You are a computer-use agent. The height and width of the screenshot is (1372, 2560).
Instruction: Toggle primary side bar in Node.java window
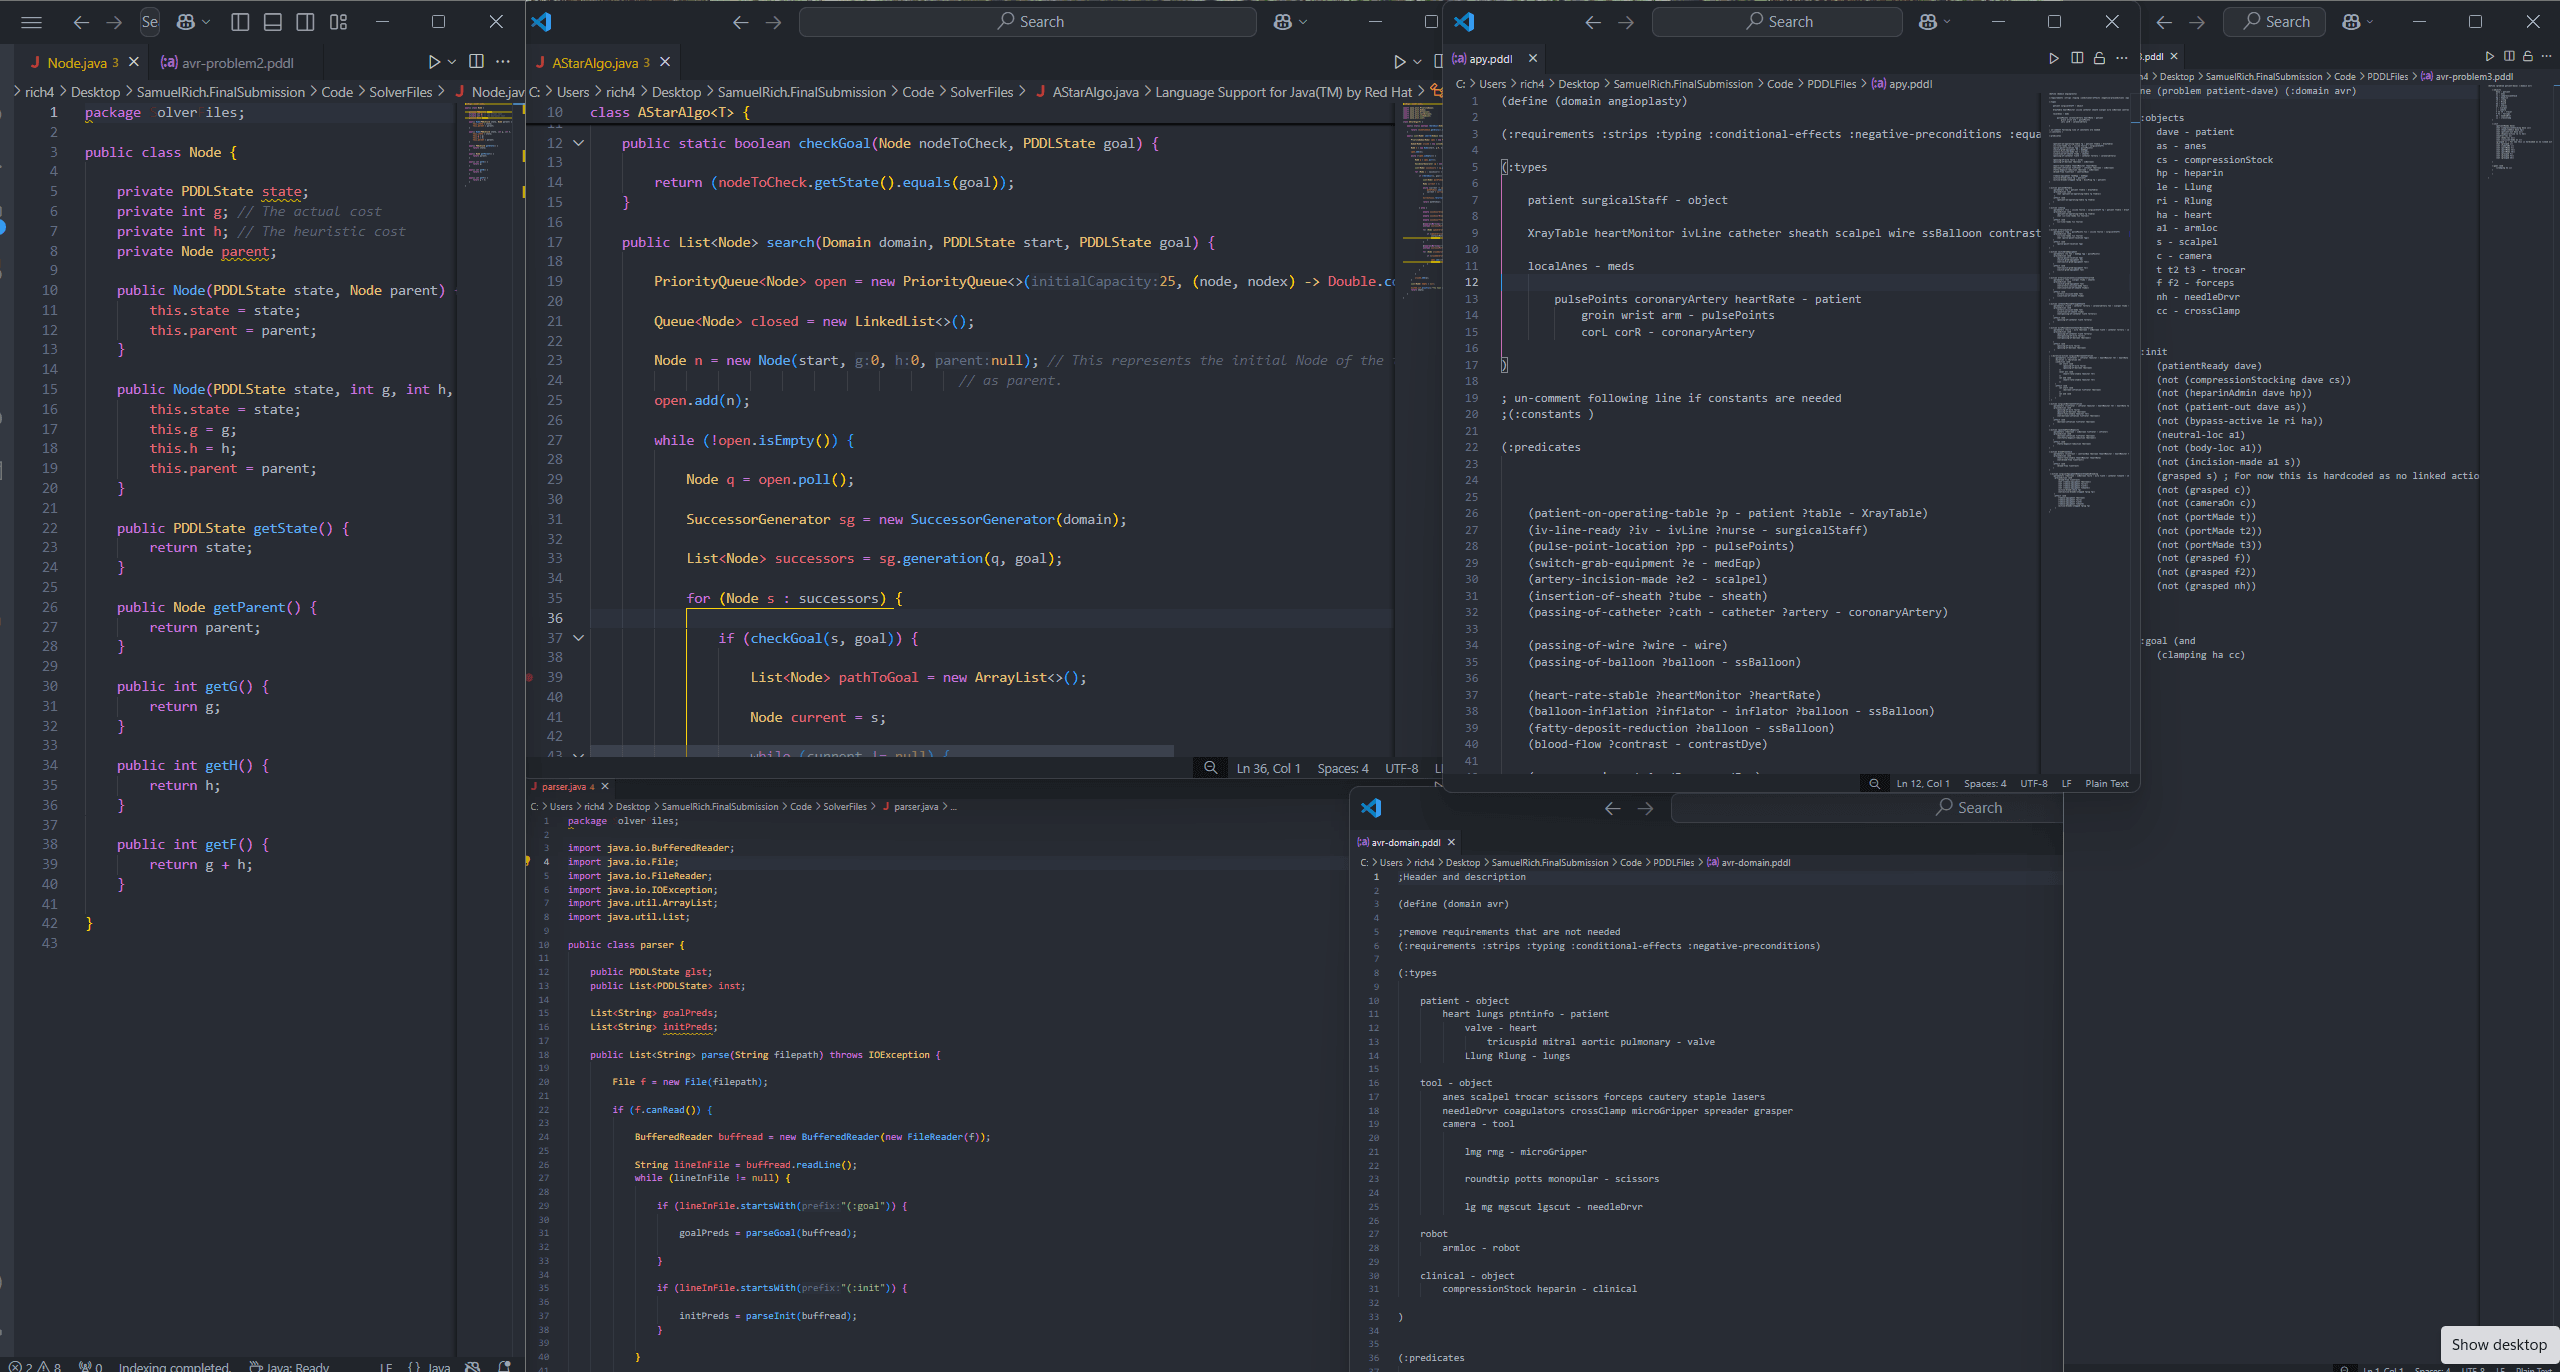click(x=240, y=22)
